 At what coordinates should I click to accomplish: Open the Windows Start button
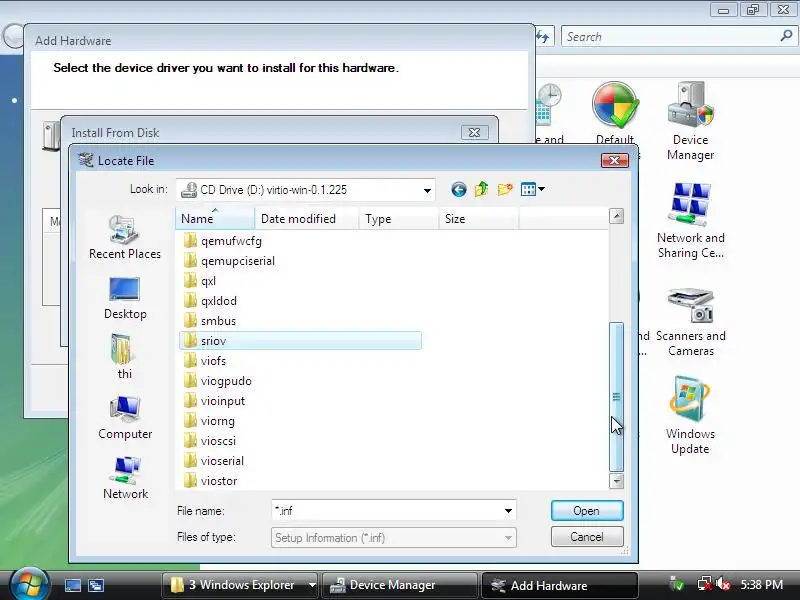(29, 584)
